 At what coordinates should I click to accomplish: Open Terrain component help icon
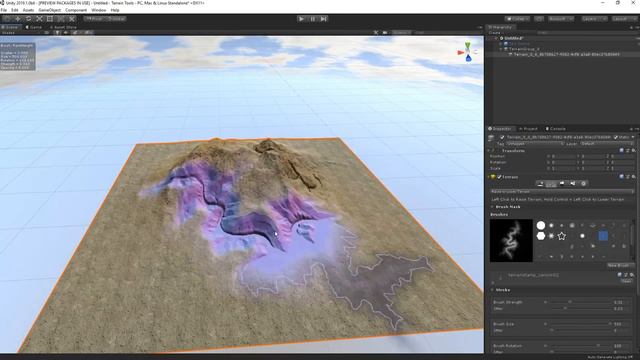click(x=621, y=177)
